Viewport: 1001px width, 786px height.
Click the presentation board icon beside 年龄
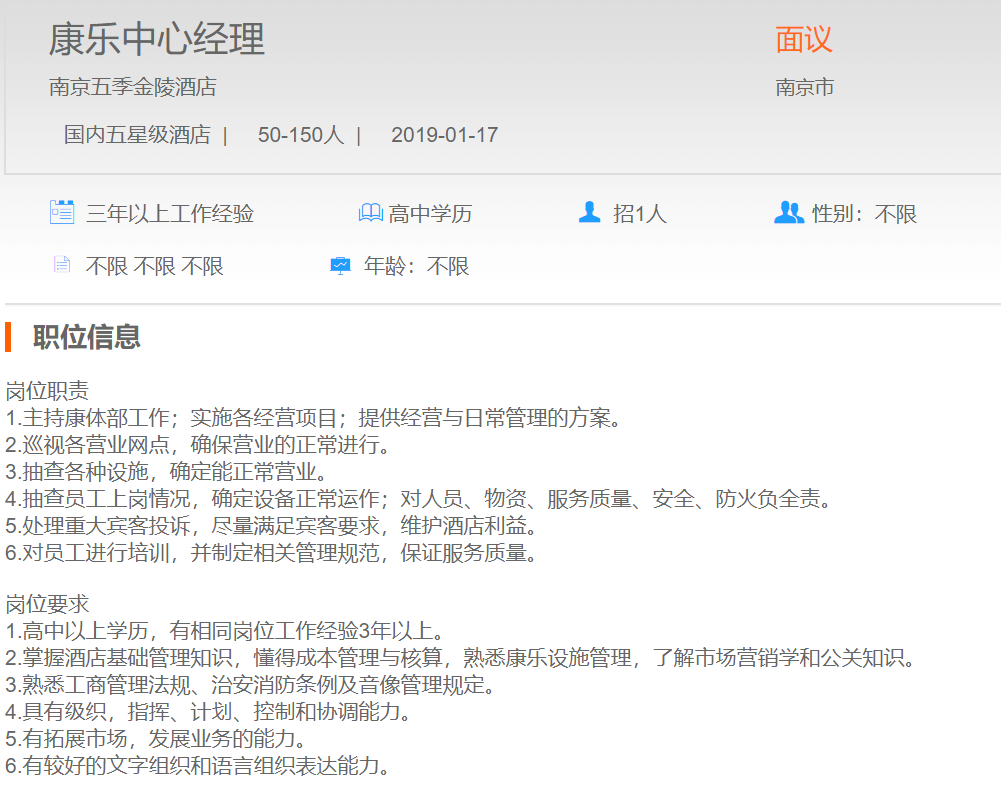pyautogui.click(x=341, y=265)
